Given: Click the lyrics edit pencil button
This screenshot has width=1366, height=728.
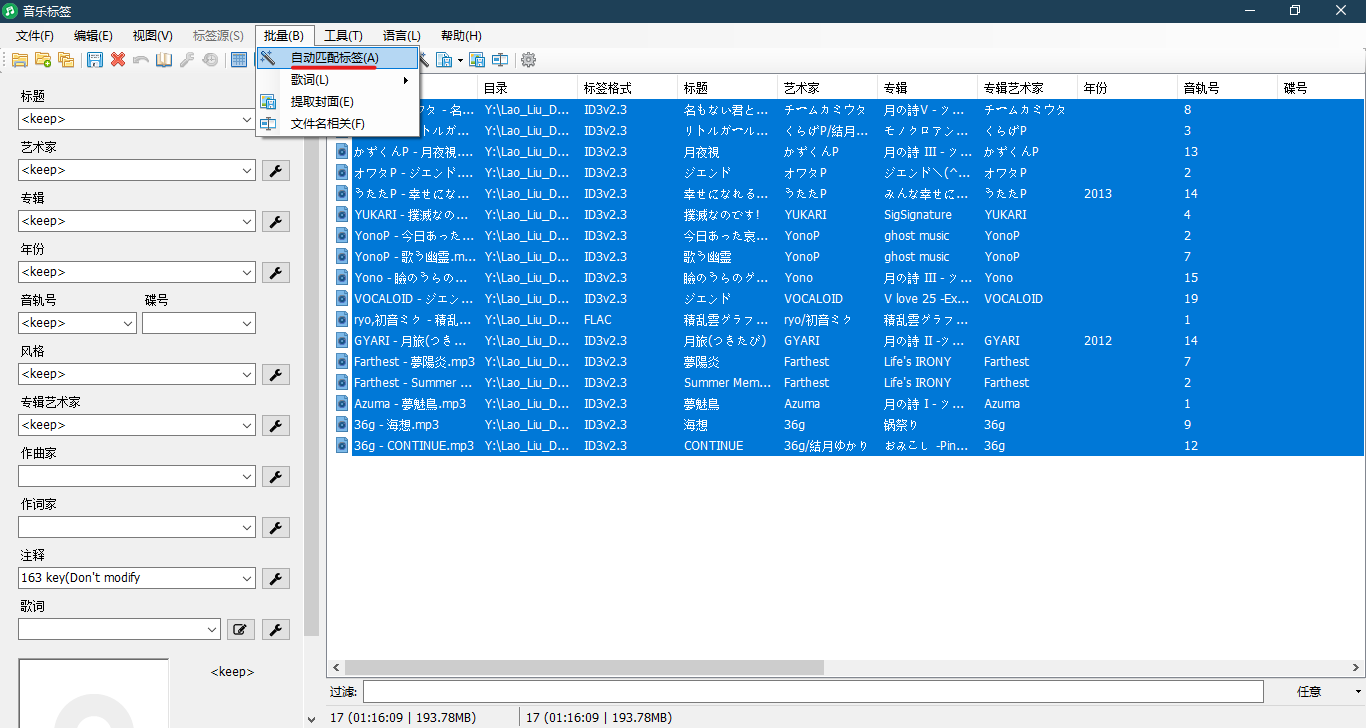Looking at the screenshot, I should click(240, 629).
